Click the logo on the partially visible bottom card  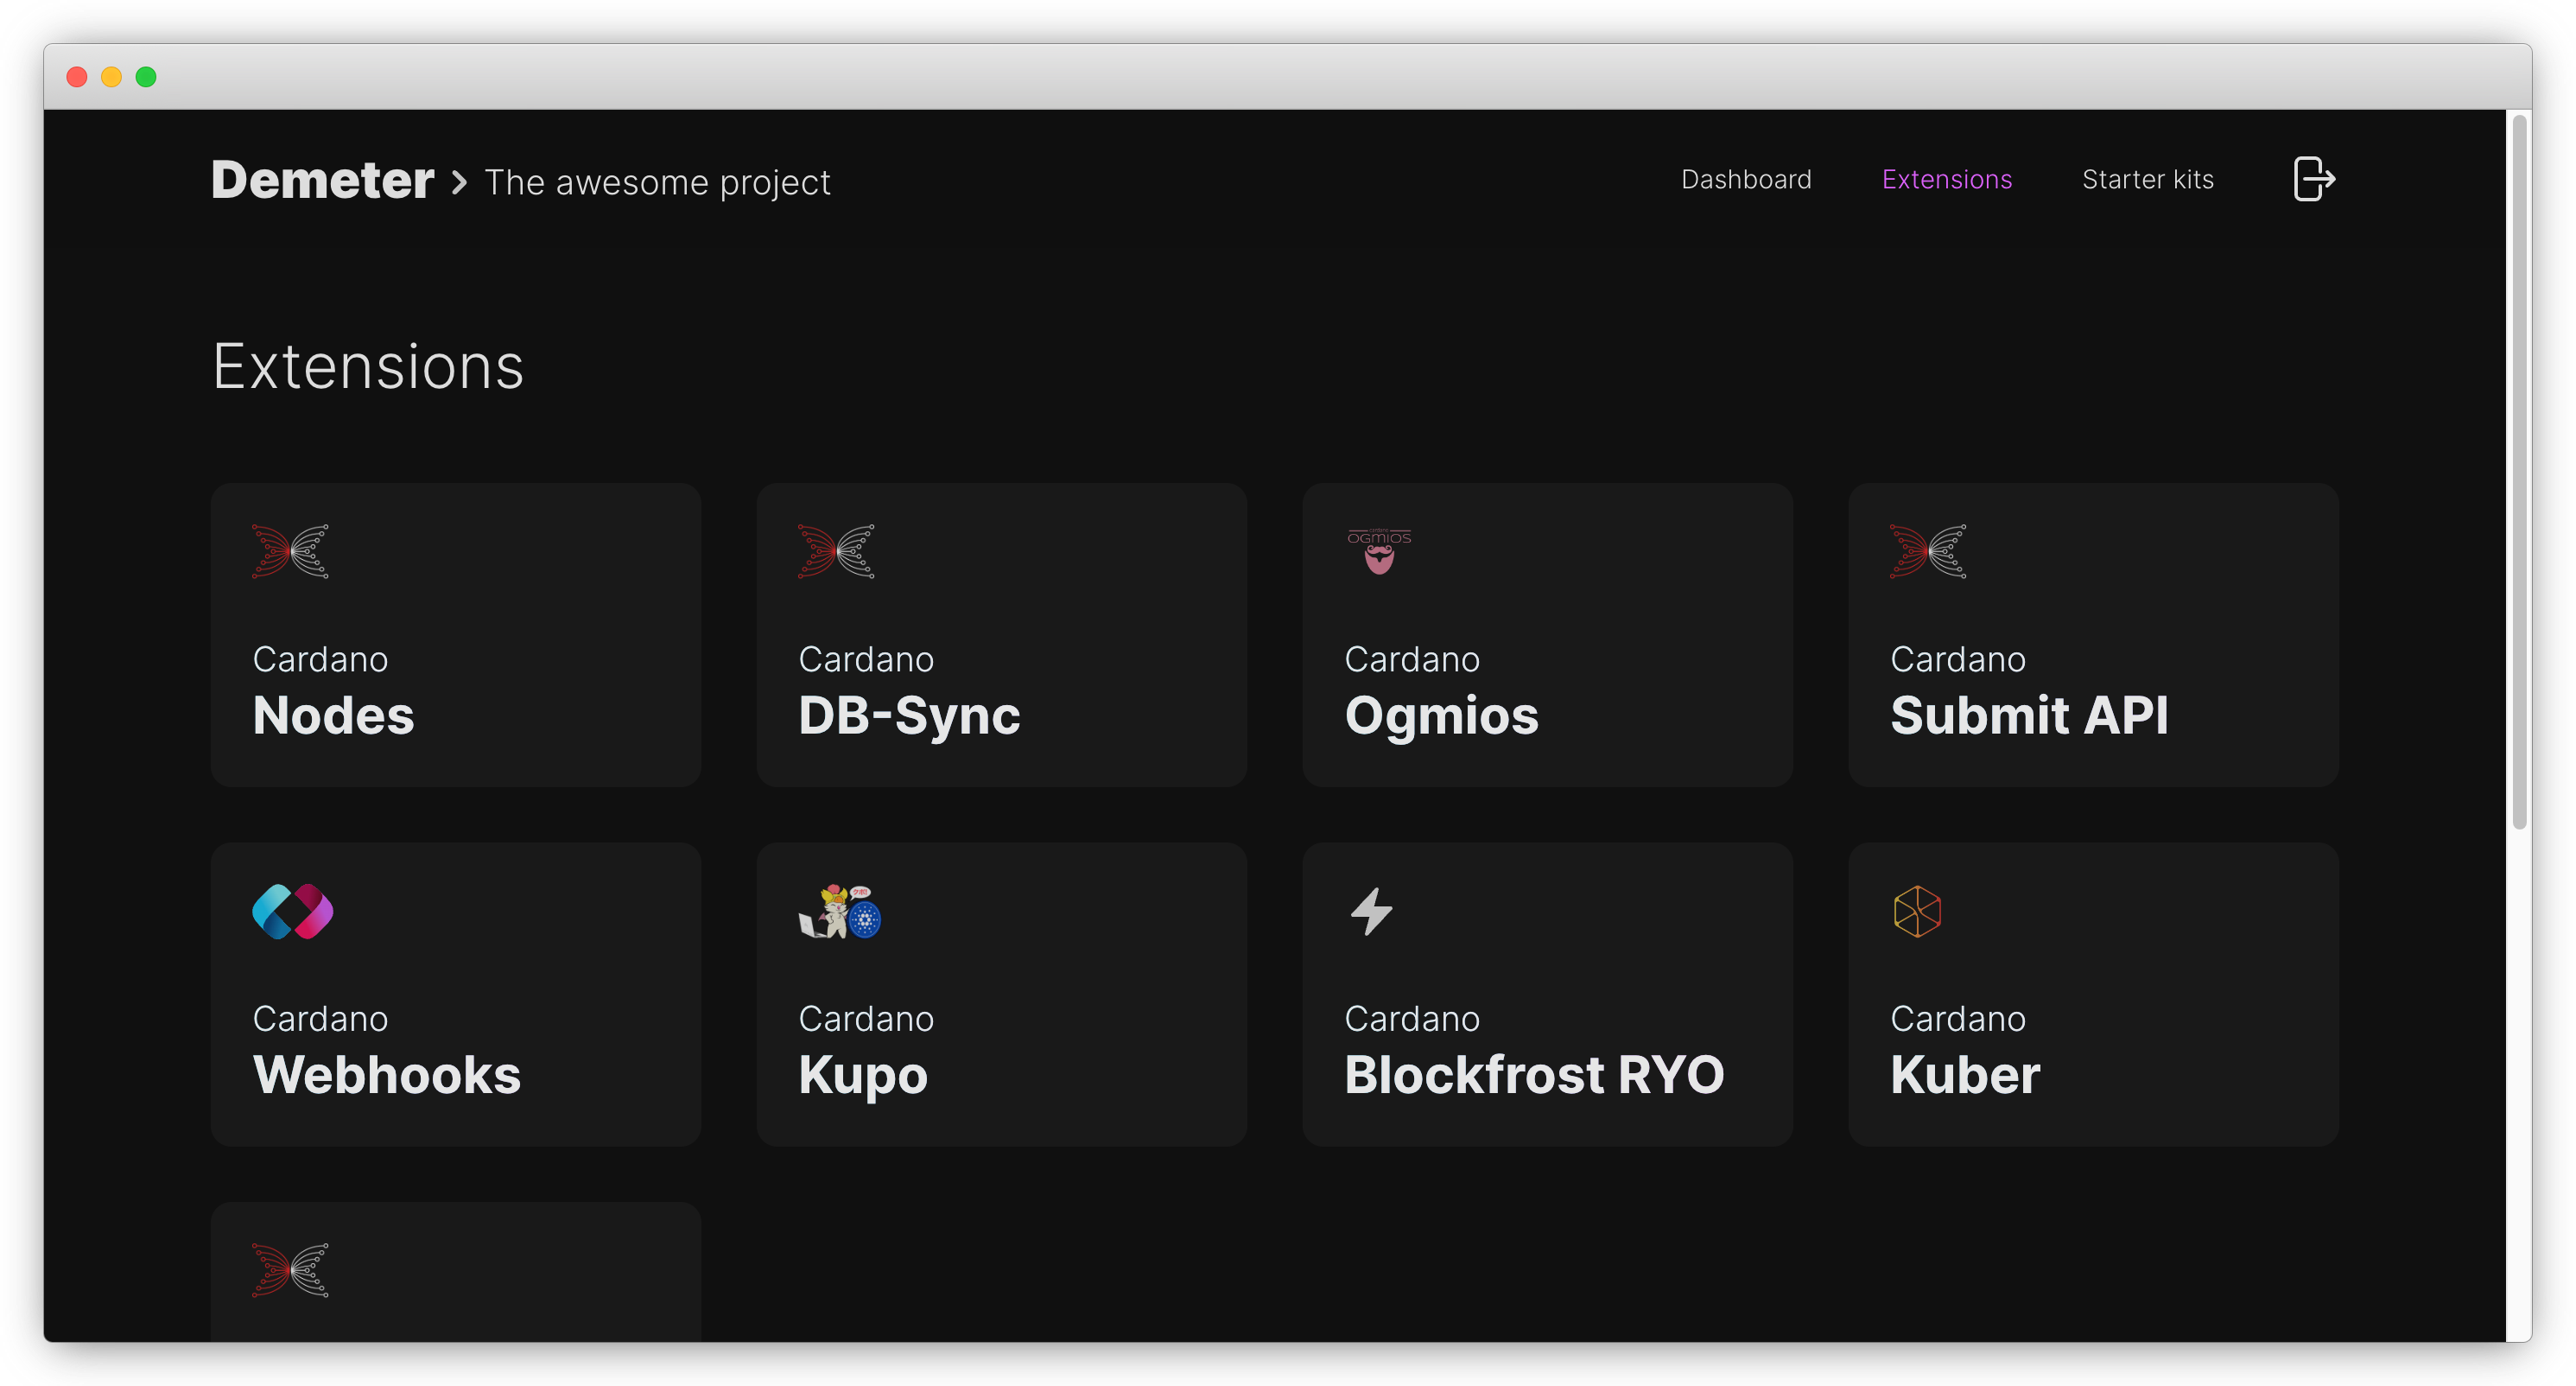pos(290,1270)
